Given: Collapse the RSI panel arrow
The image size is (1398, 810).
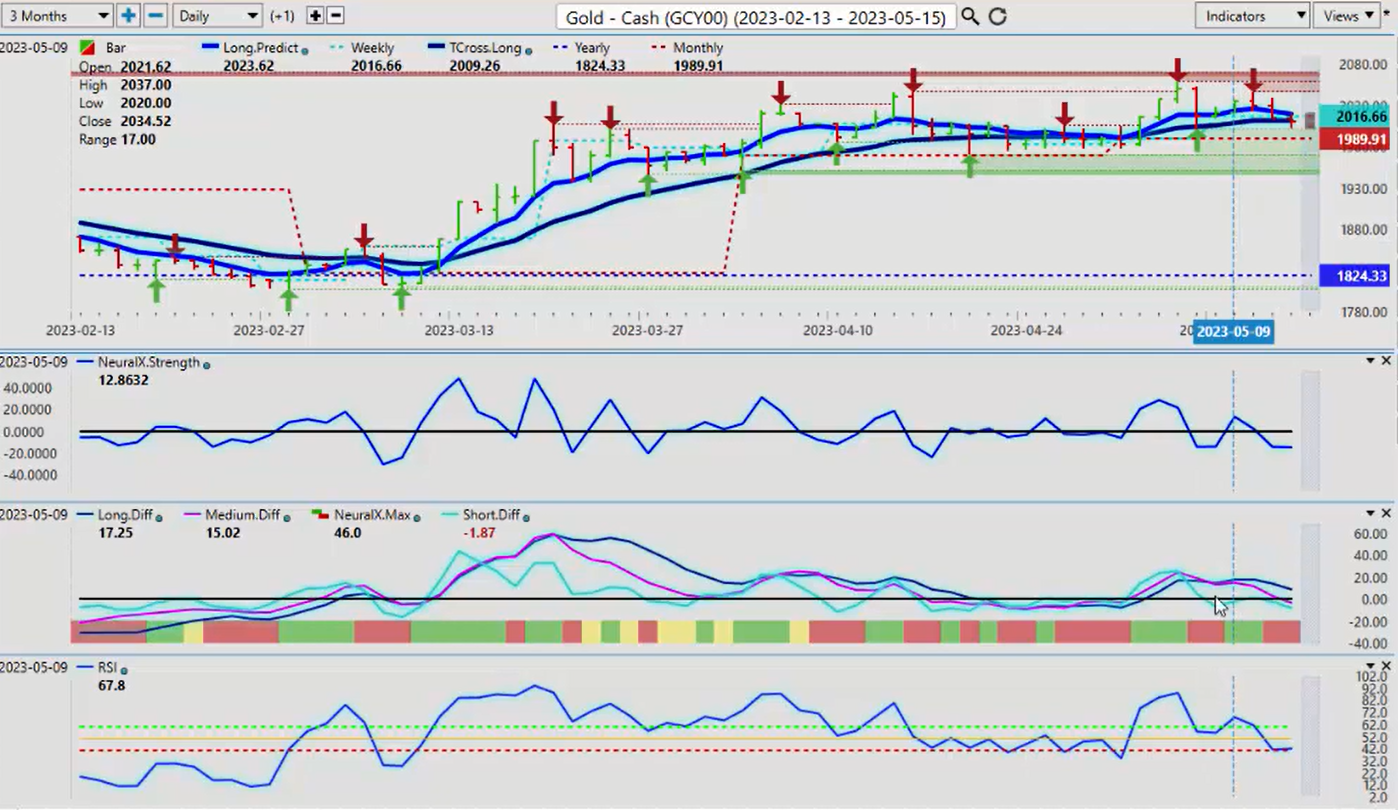Looking at the screenshot, I should (x=1370, y=665).
